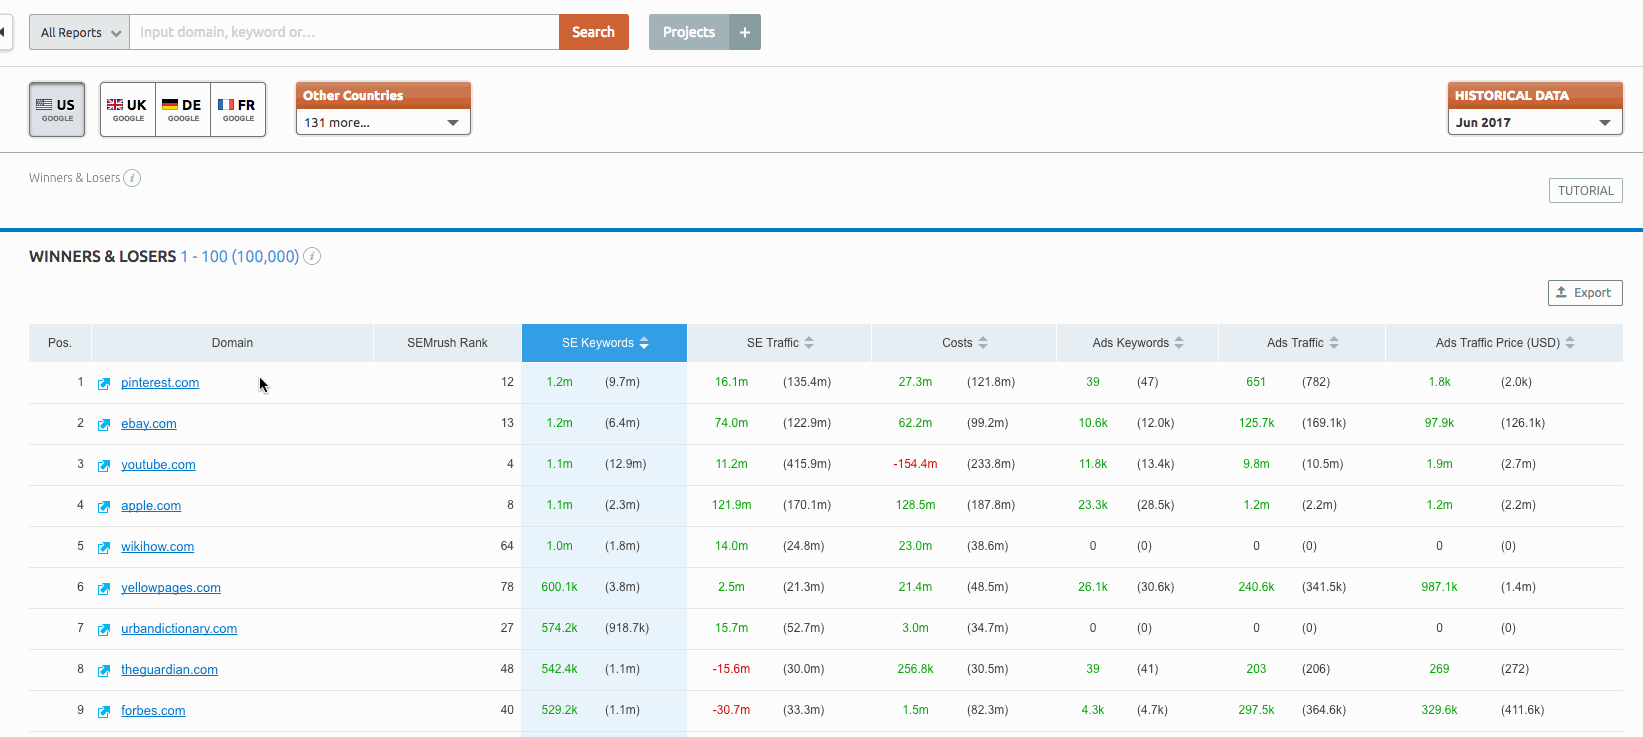Screen dimensions: 1643x737
Task: Click the Search button
Action: click(x=594, y=32)
